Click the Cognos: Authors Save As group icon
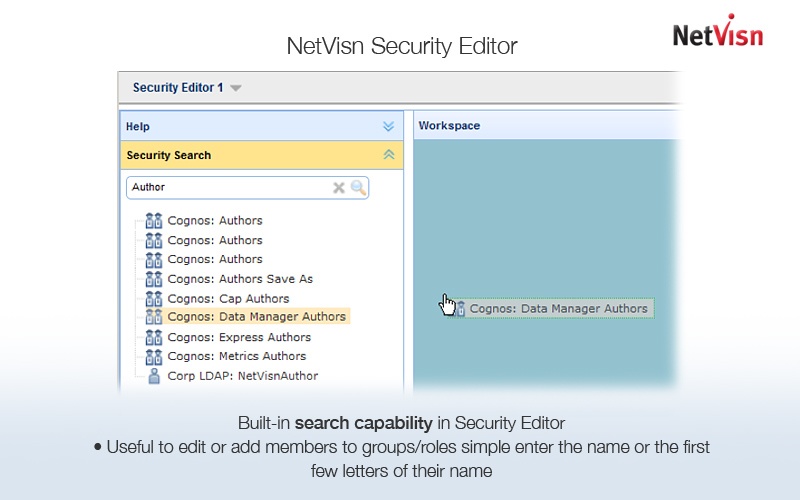Image resolution: width=800 pixels, height=500 pixels. pos(154,279)
